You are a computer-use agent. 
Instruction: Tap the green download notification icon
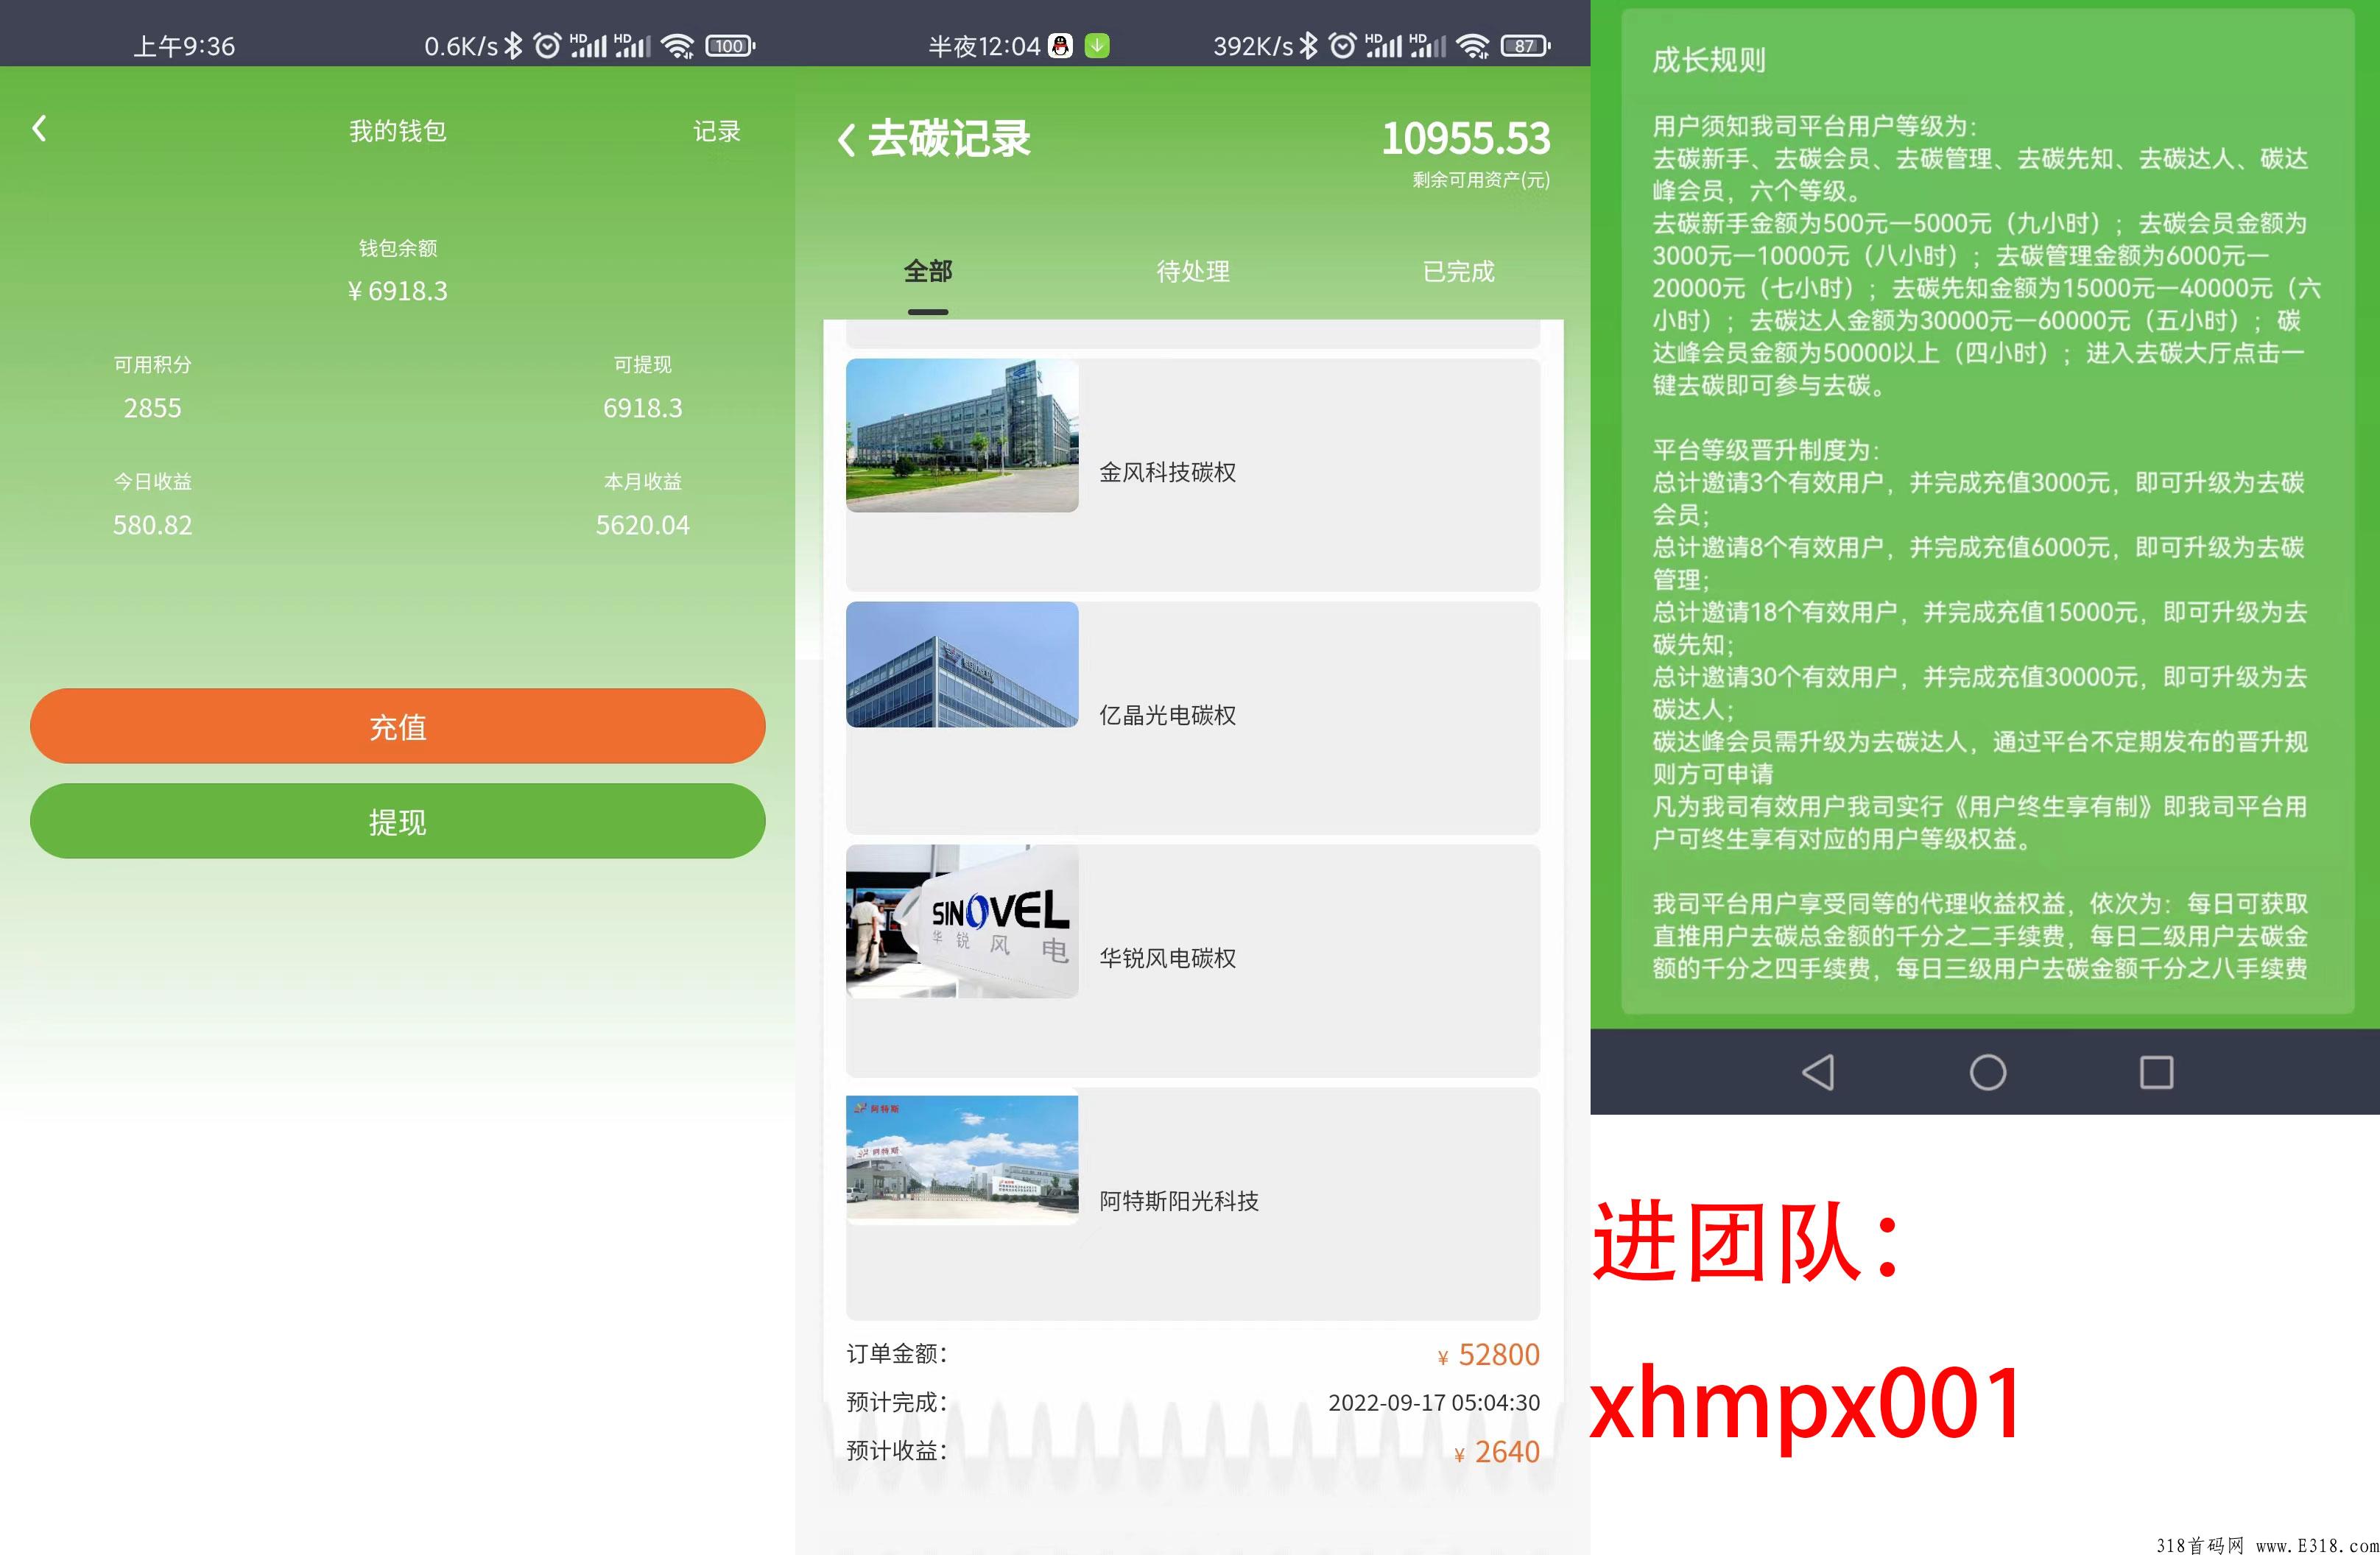point(1097,45)
